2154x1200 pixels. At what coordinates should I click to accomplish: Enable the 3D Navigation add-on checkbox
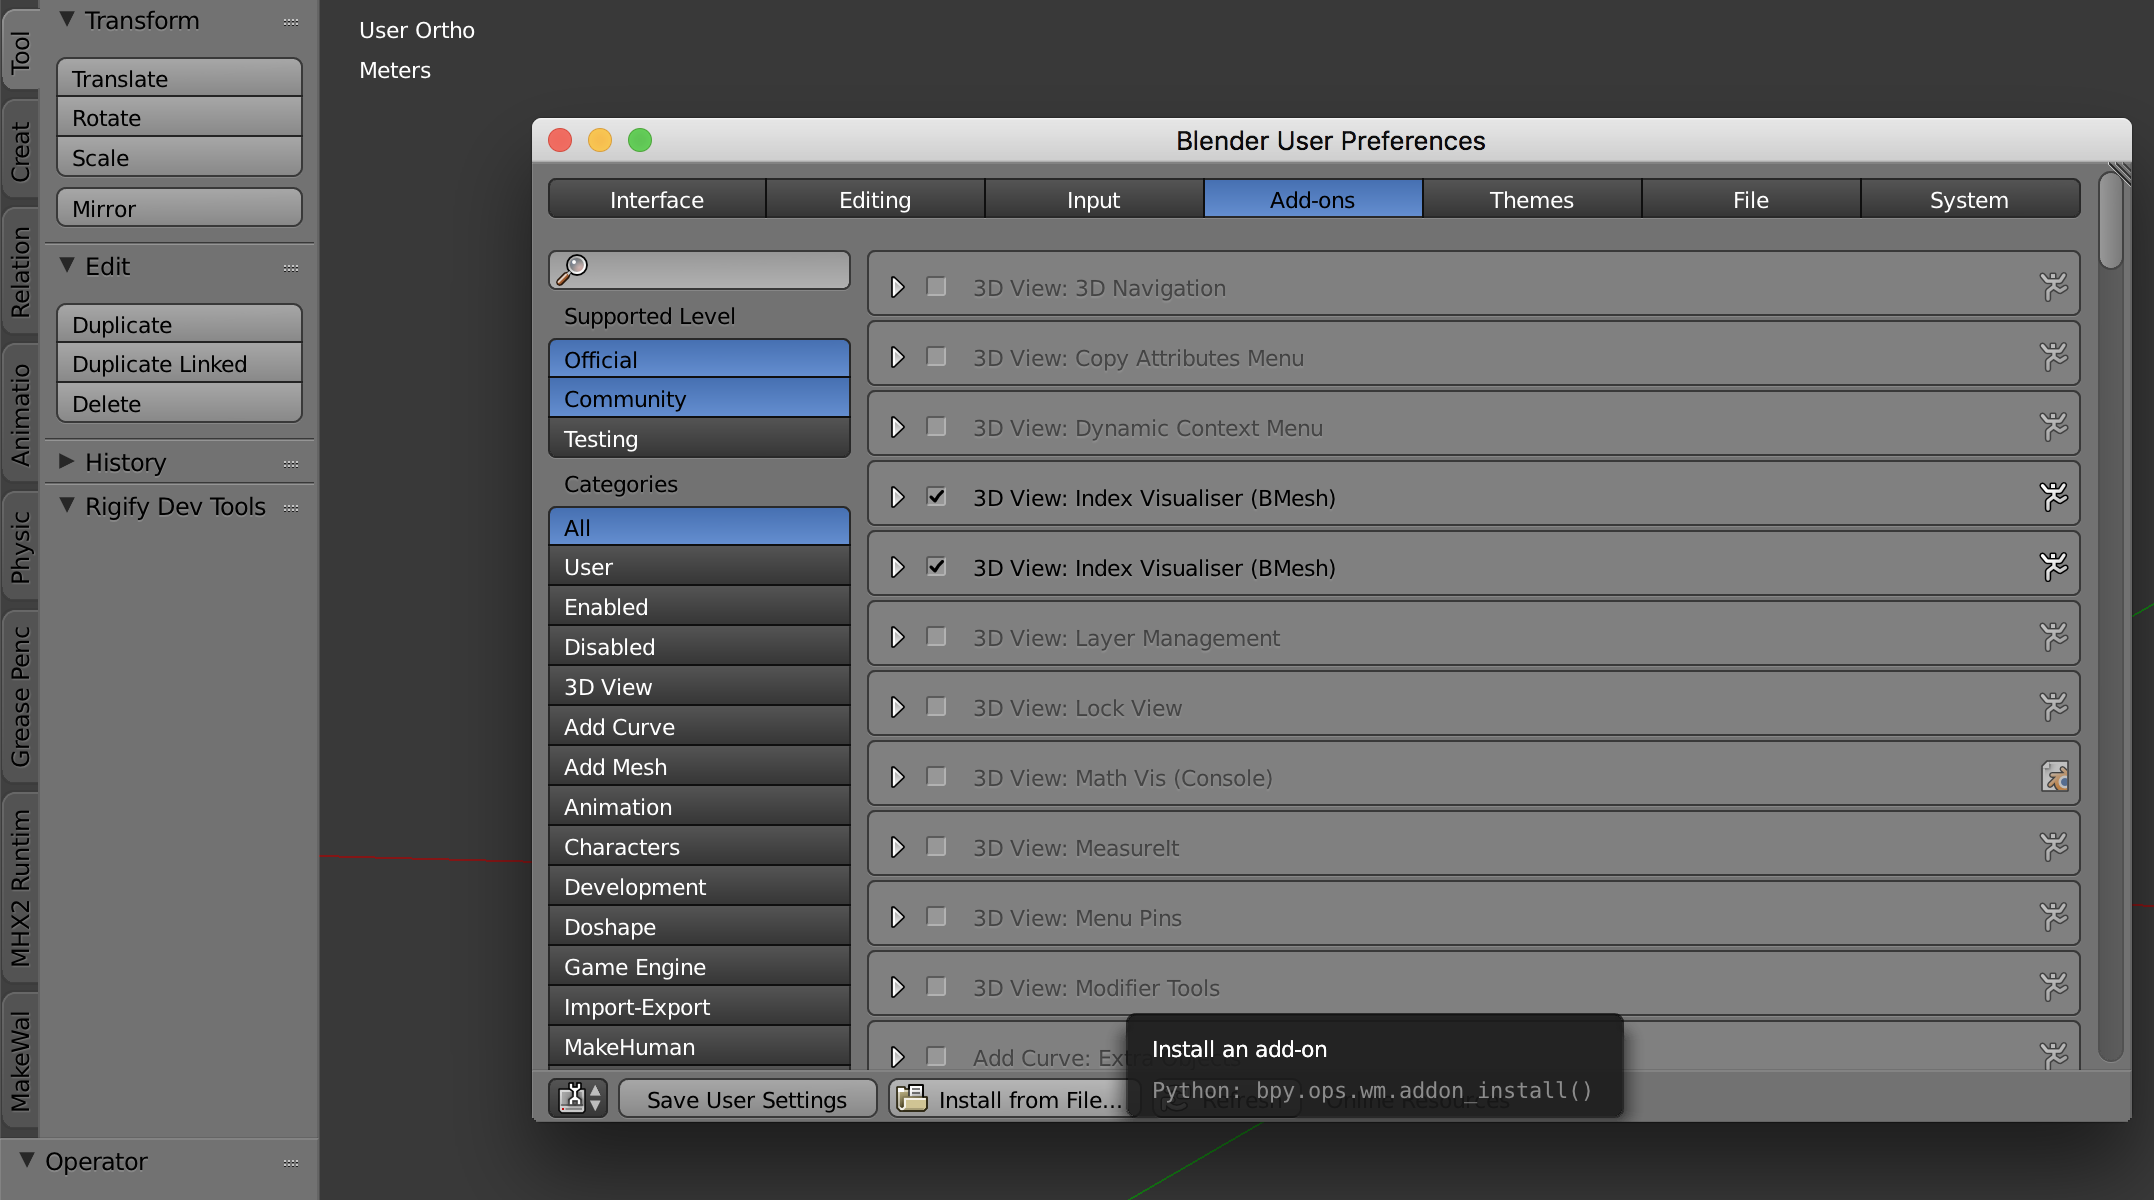[x=936, y=287]
